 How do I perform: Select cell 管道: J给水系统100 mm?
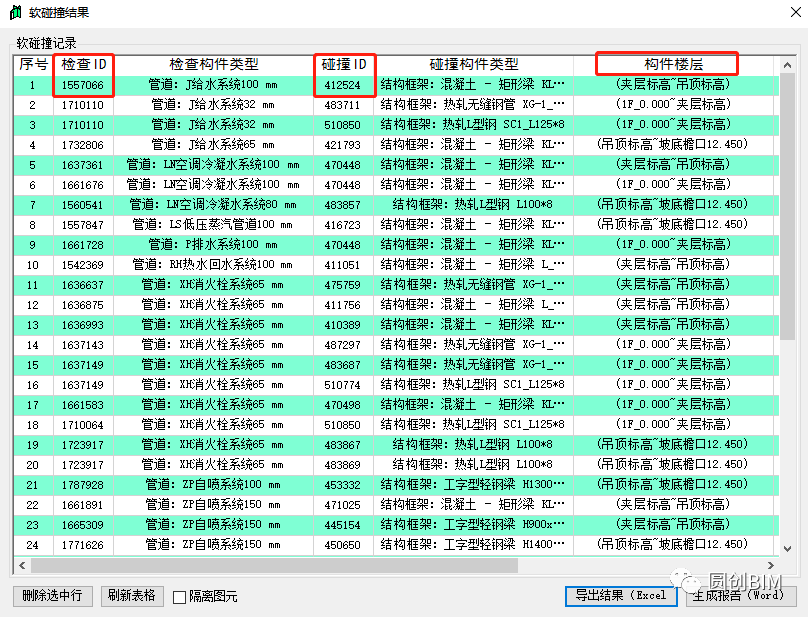tap(213, 85)
